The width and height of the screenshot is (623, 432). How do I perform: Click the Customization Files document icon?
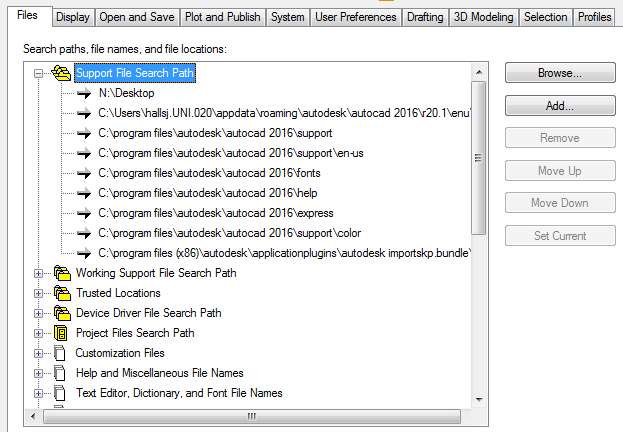[59, 353]
